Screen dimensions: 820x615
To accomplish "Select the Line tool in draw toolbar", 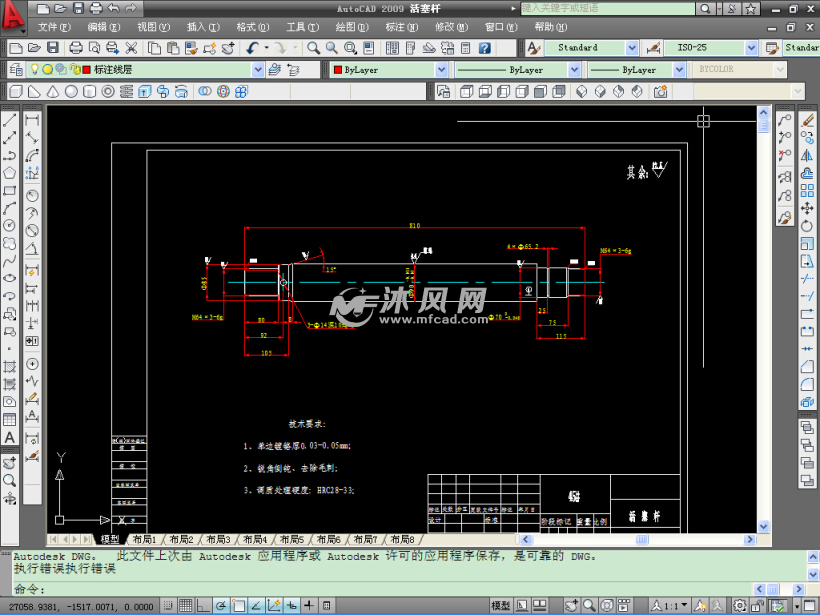I will [x=10, y=120].
